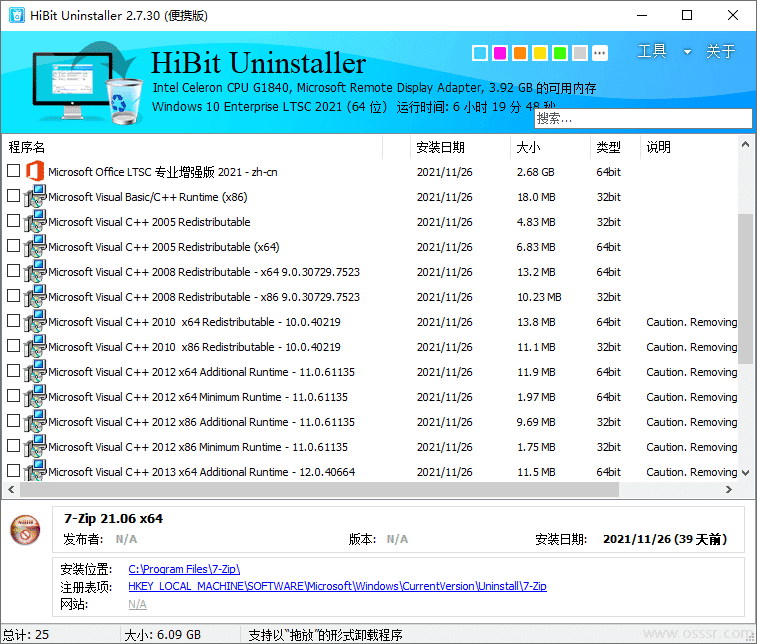Click the computer and recycle bin banner logo
757x644 pixels.
point(87,83)
